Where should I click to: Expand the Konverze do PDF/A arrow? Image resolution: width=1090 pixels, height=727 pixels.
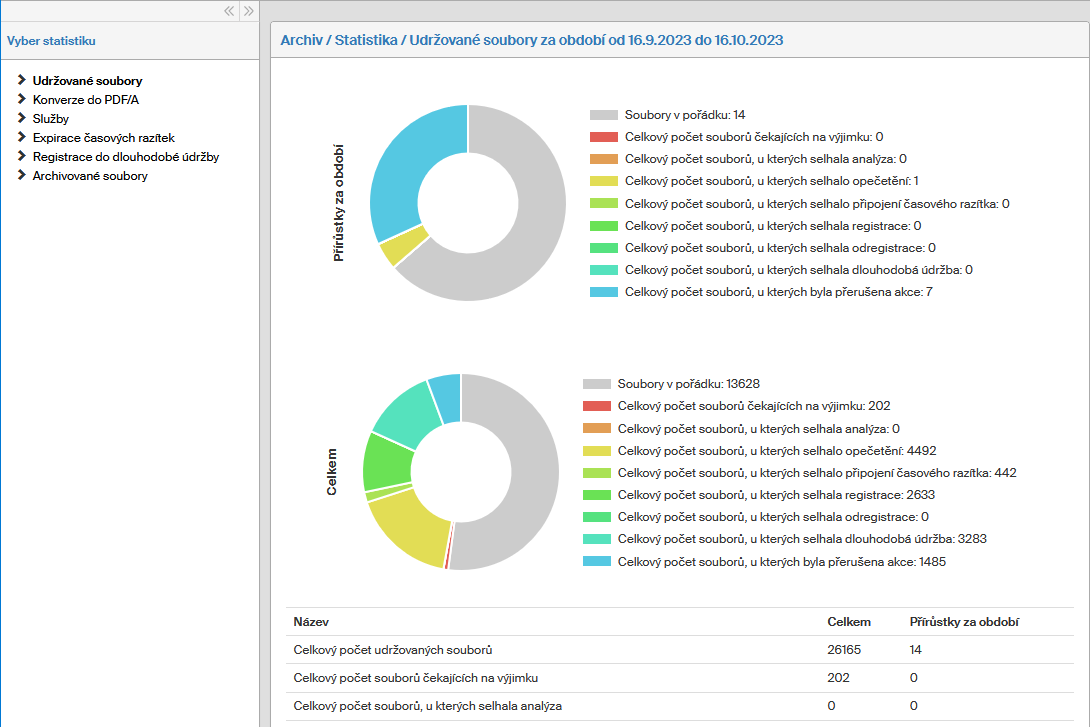click(22, 99)
